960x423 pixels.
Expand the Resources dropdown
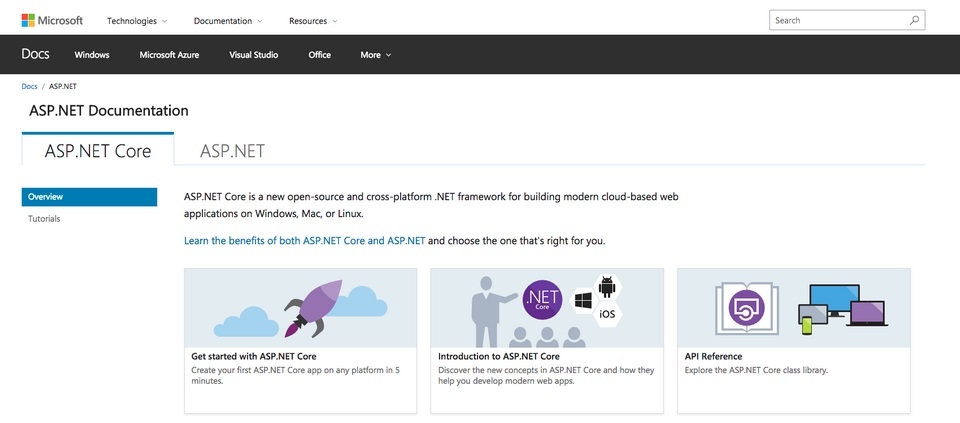point(313,20)
